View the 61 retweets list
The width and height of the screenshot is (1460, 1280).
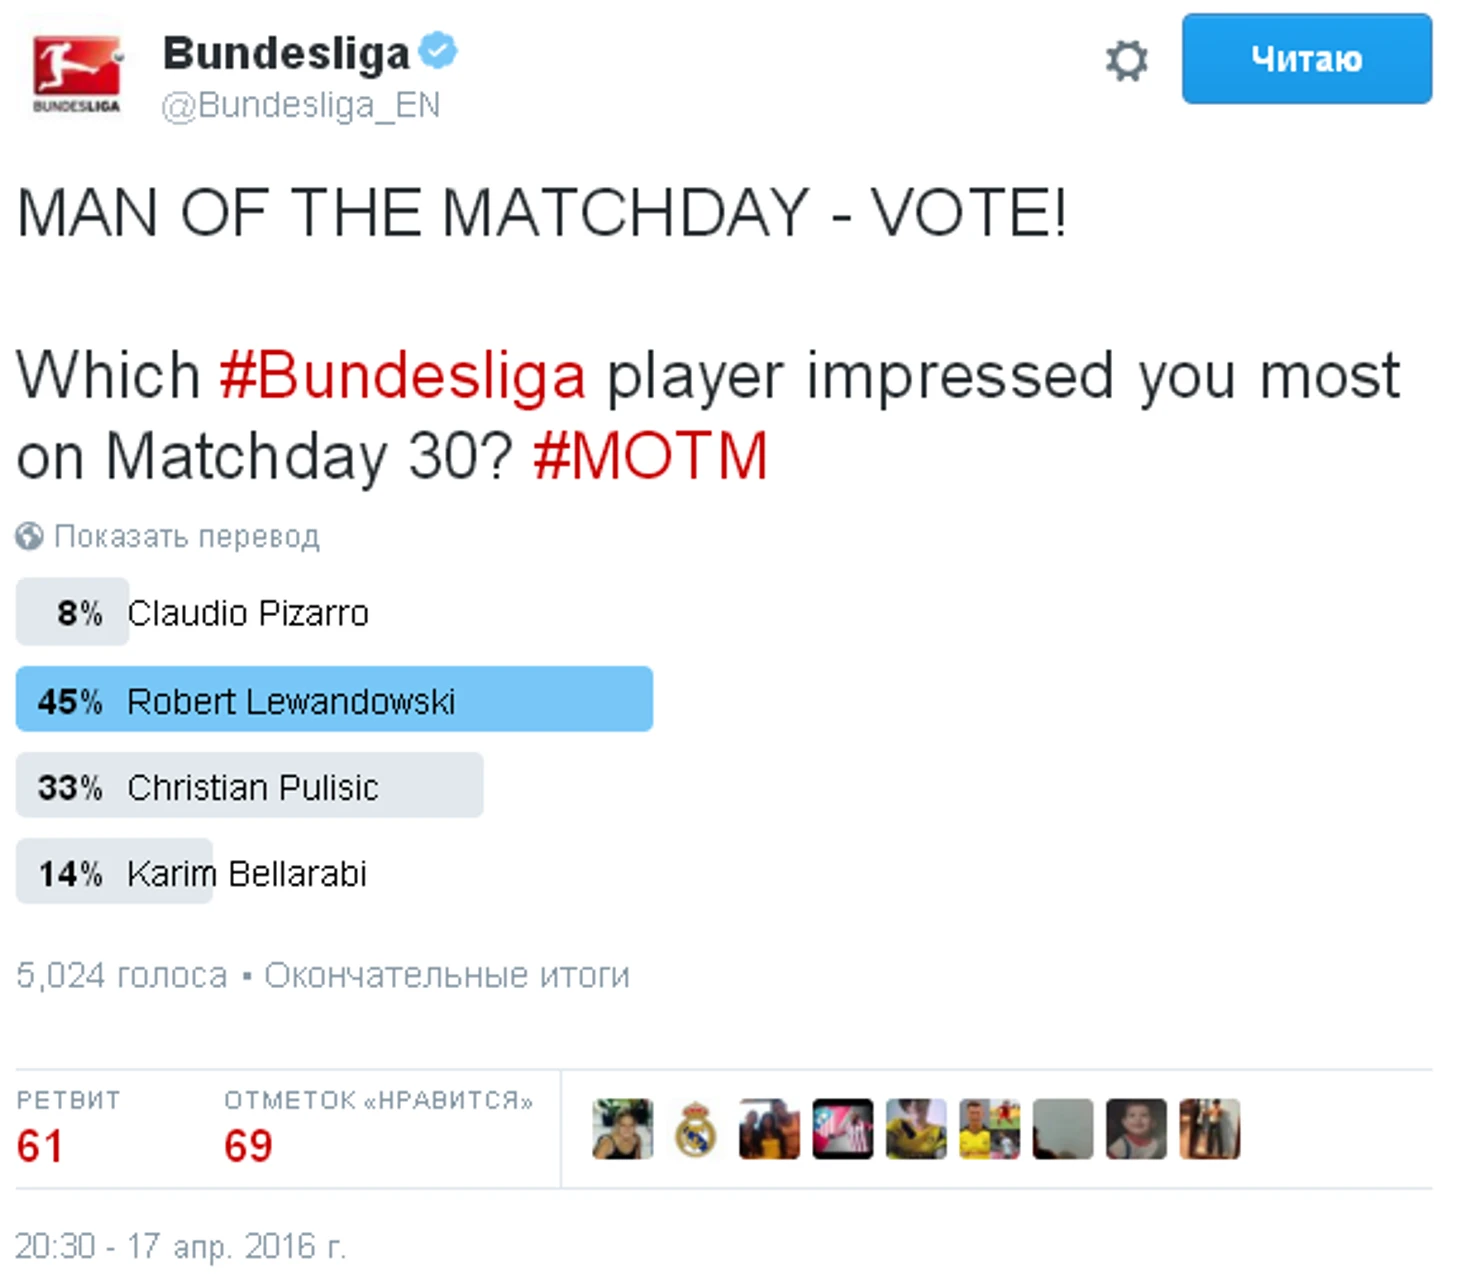tap(68, 1129)
